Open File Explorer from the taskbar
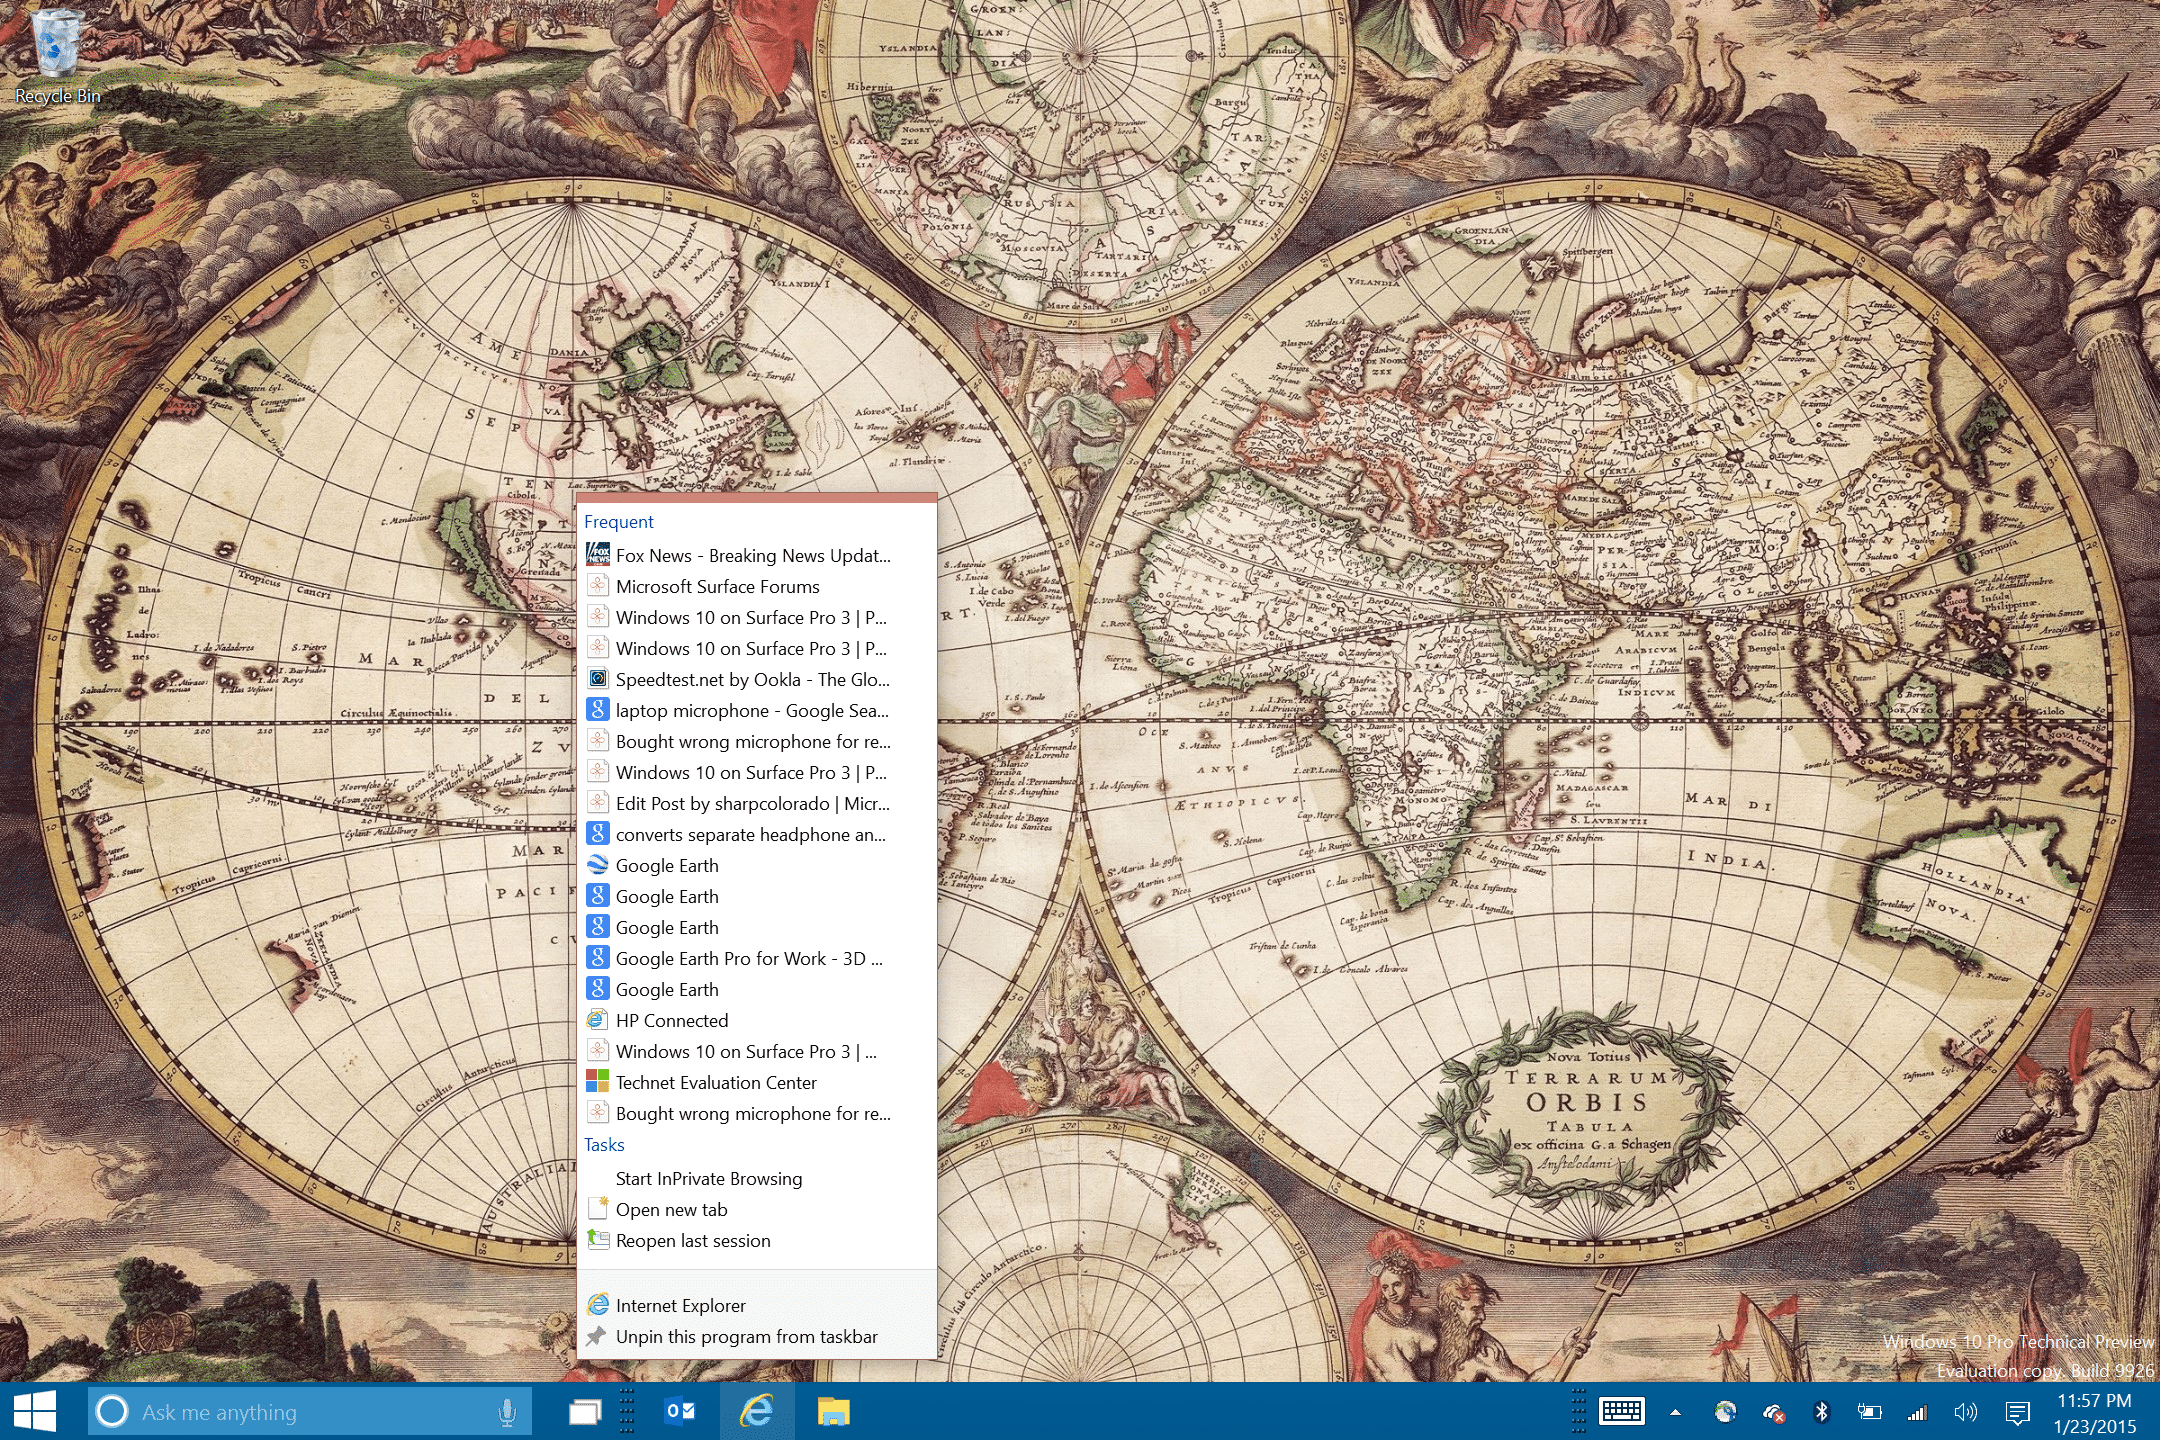The height and width of the screenshot is (1440, 2160). pyautogui.click(x=833, y=1412)
